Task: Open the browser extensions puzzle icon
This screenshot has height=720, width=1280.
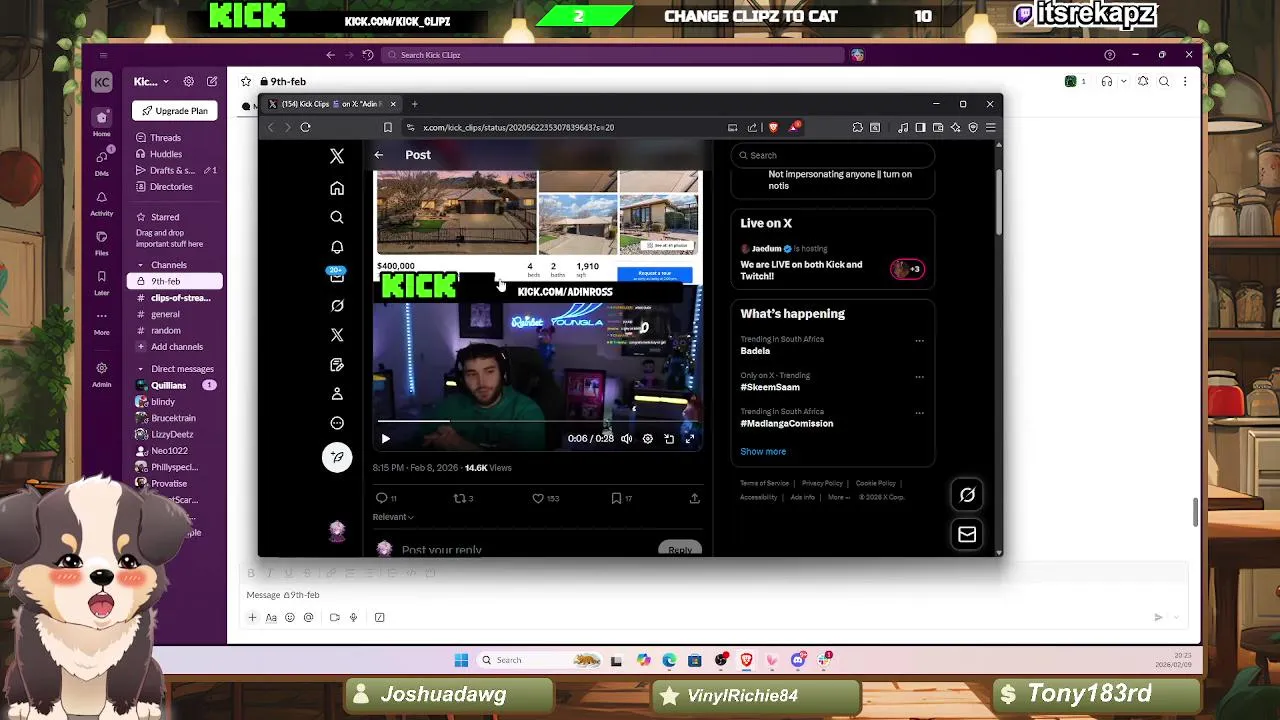Action: tap(857, 127)
